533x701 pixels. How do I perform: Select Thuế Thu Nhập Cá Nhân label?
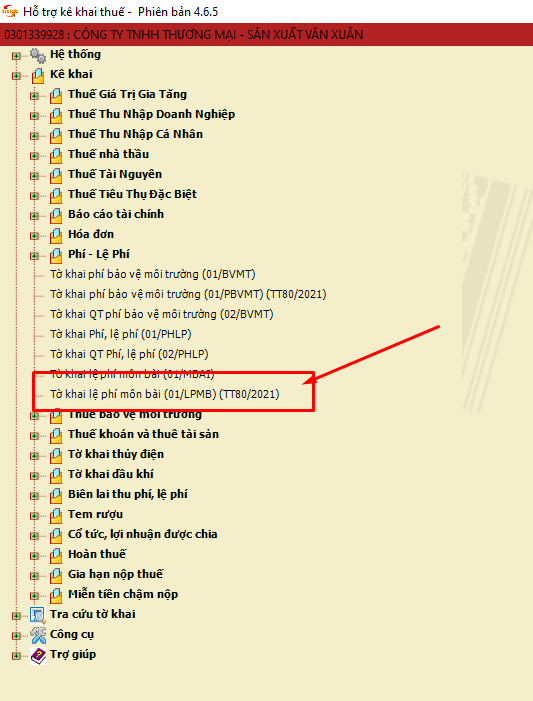click(x=135, y=134)
